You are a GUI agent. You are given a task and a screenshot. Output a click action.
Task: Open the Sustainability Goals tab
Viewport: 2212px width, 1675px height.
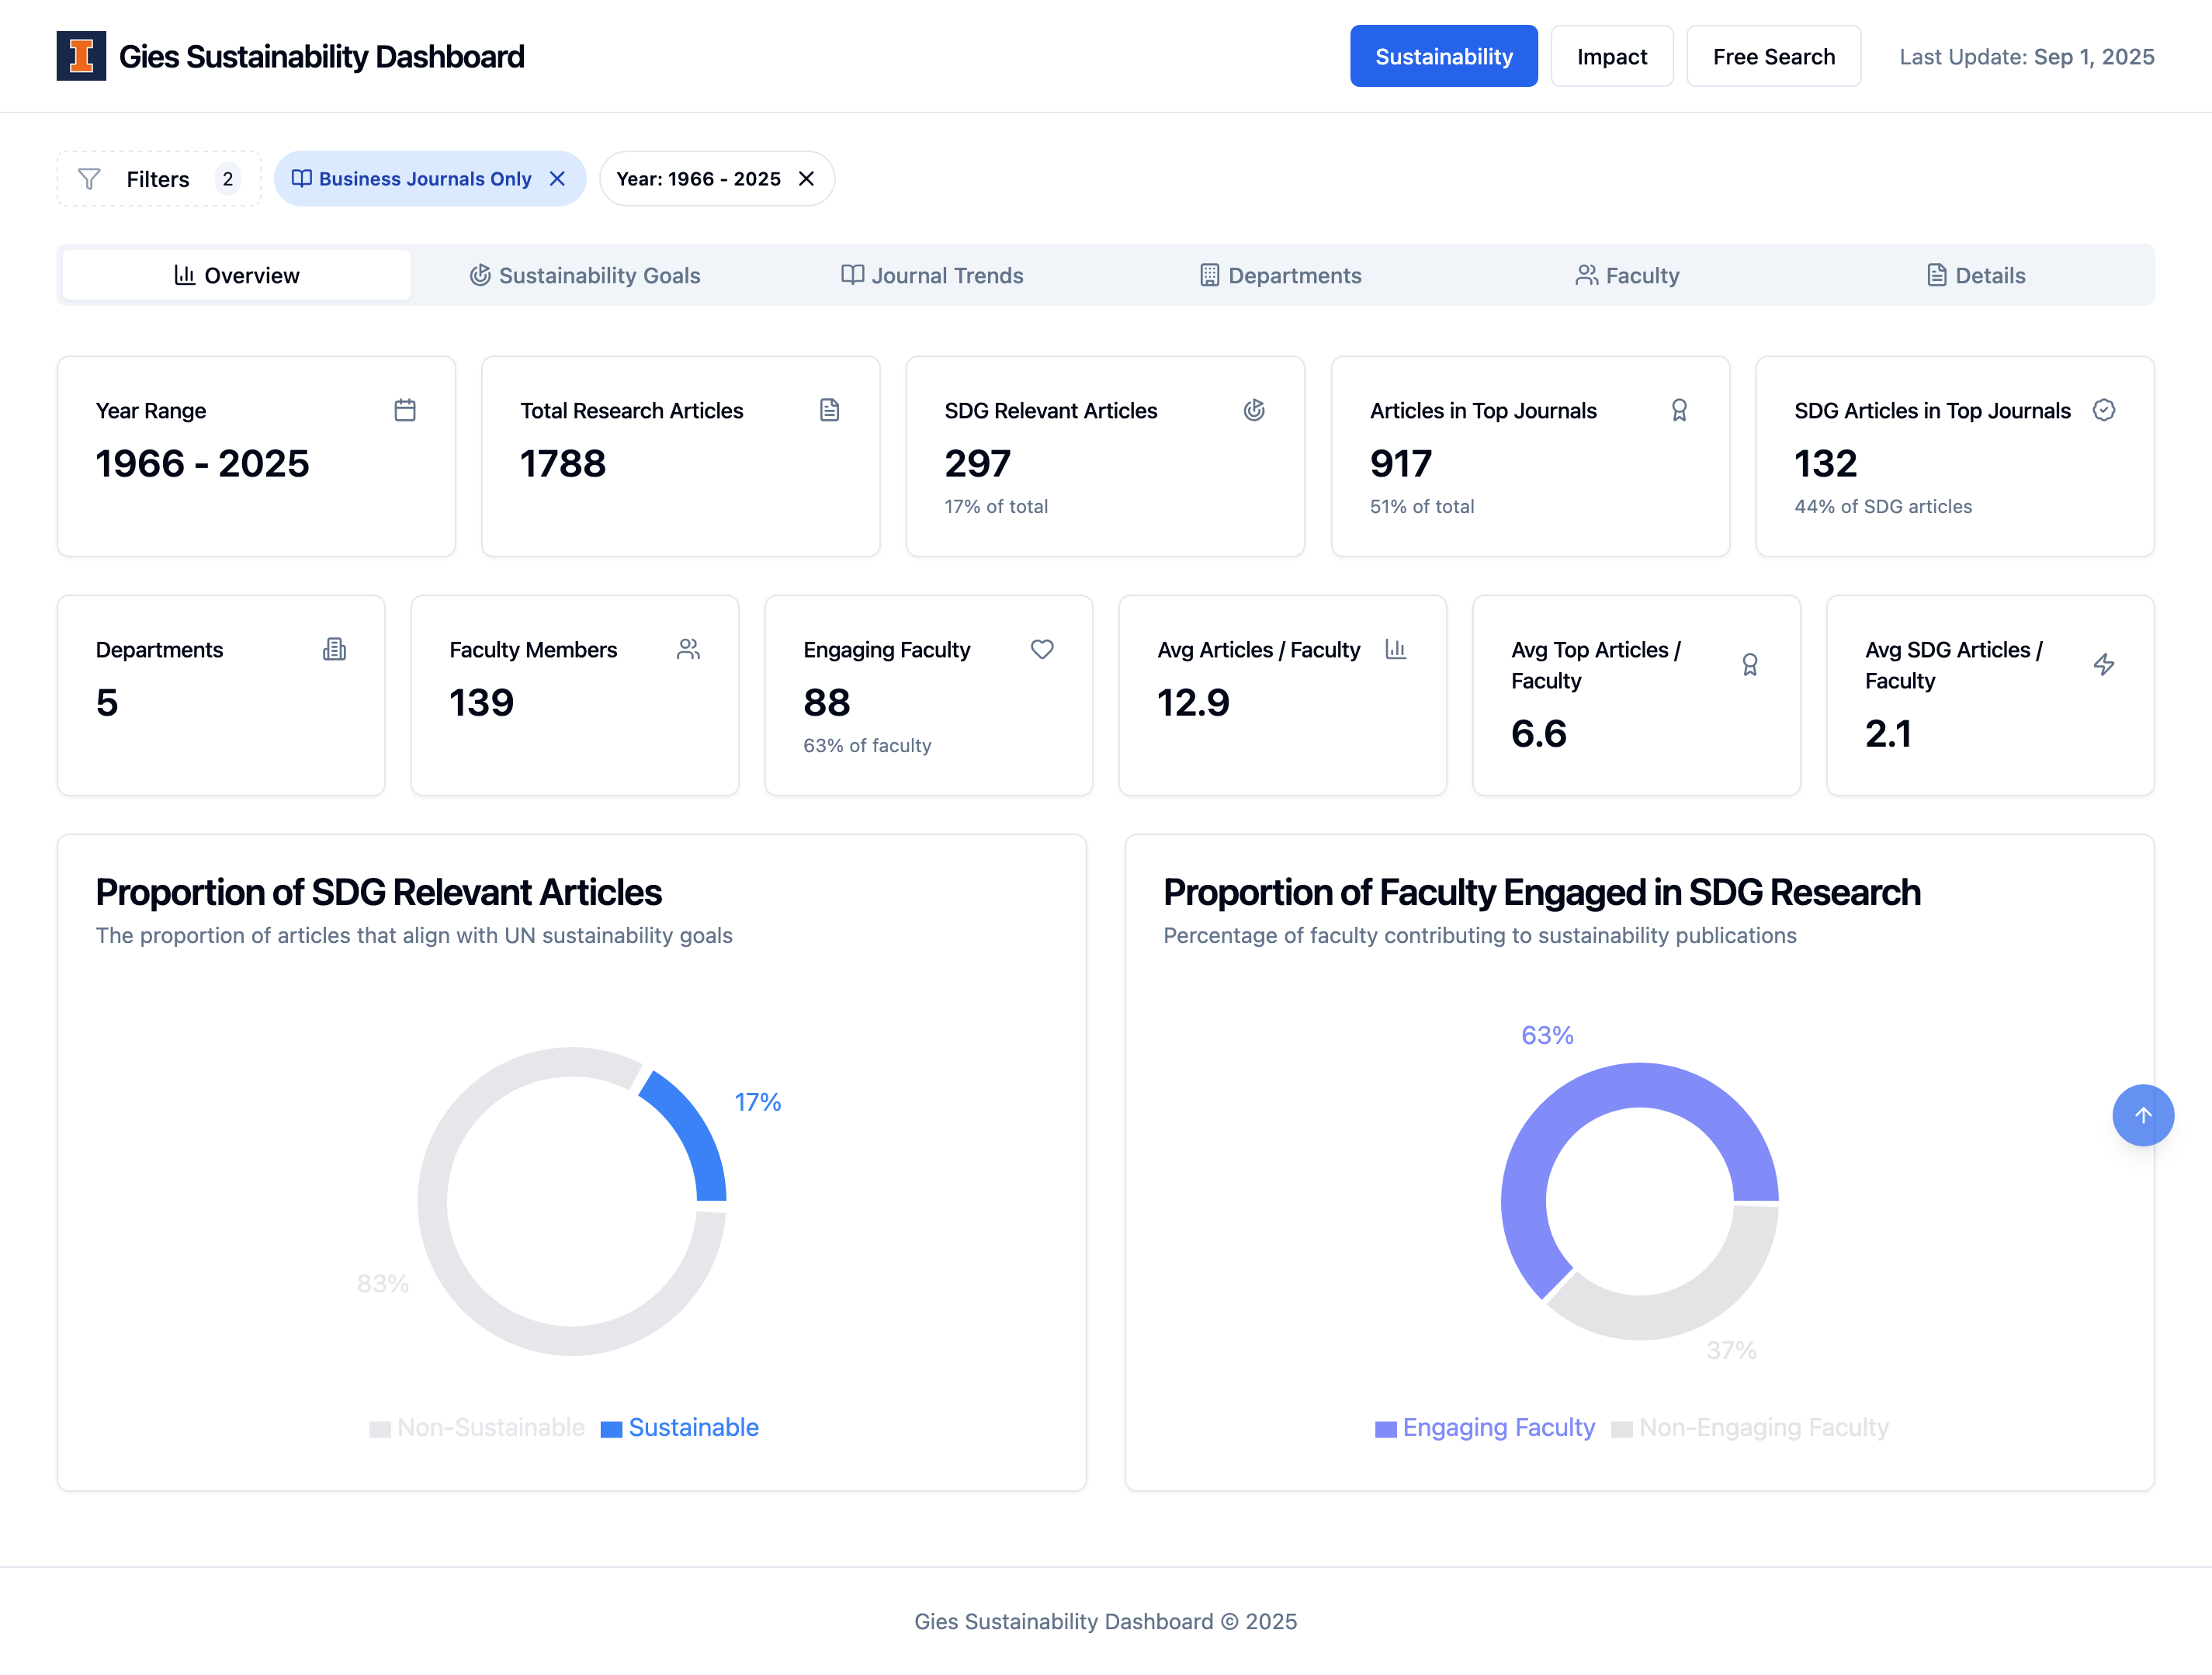coord(584,275)
